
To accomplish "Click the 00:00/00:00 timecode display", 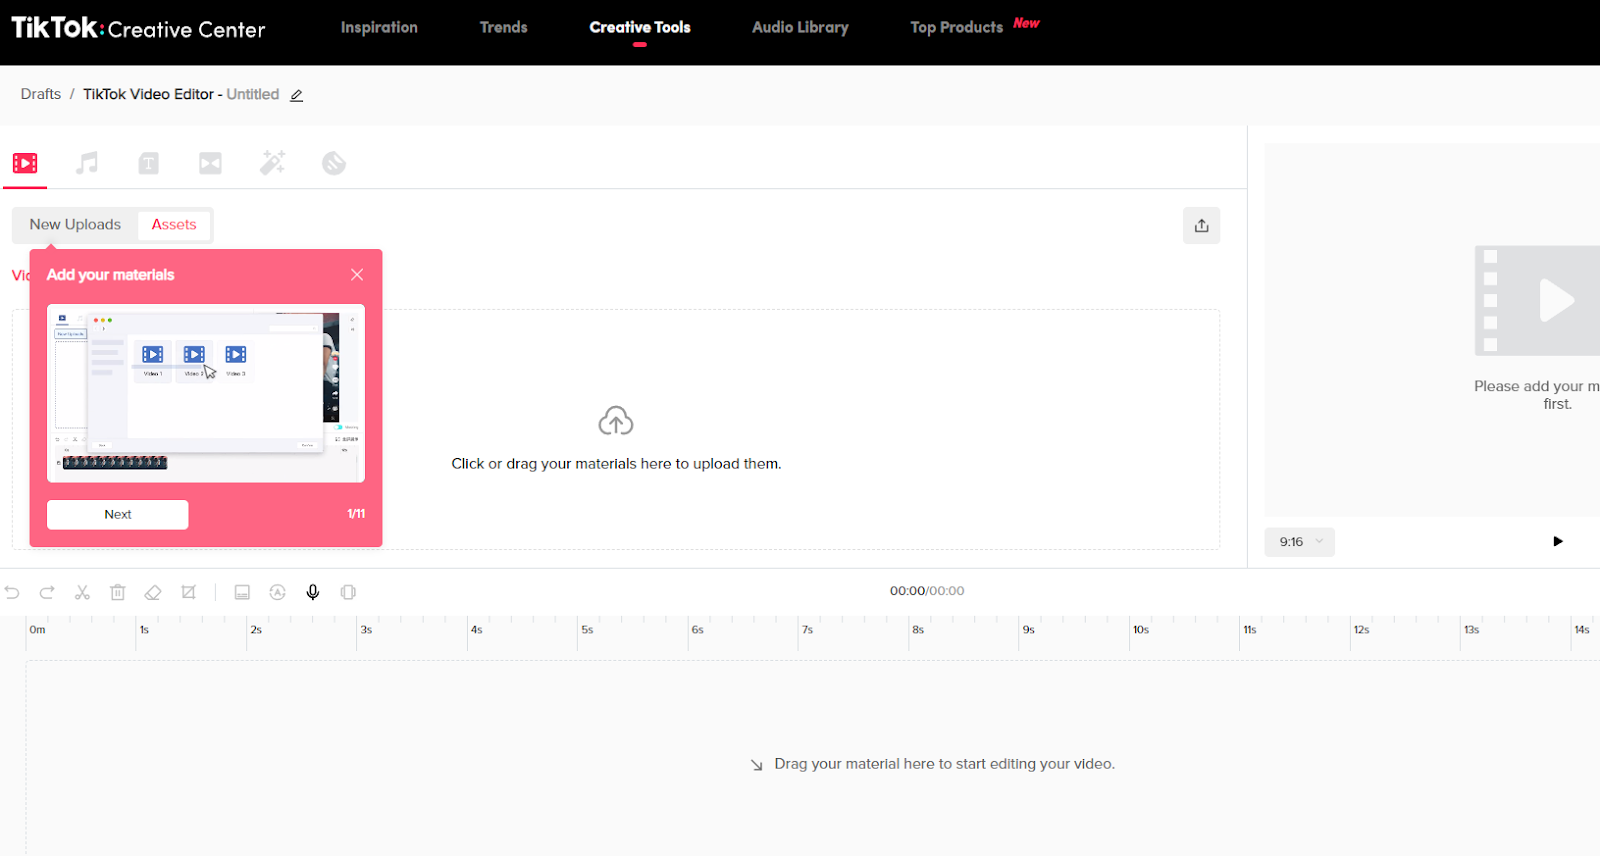I will point(927,591).
